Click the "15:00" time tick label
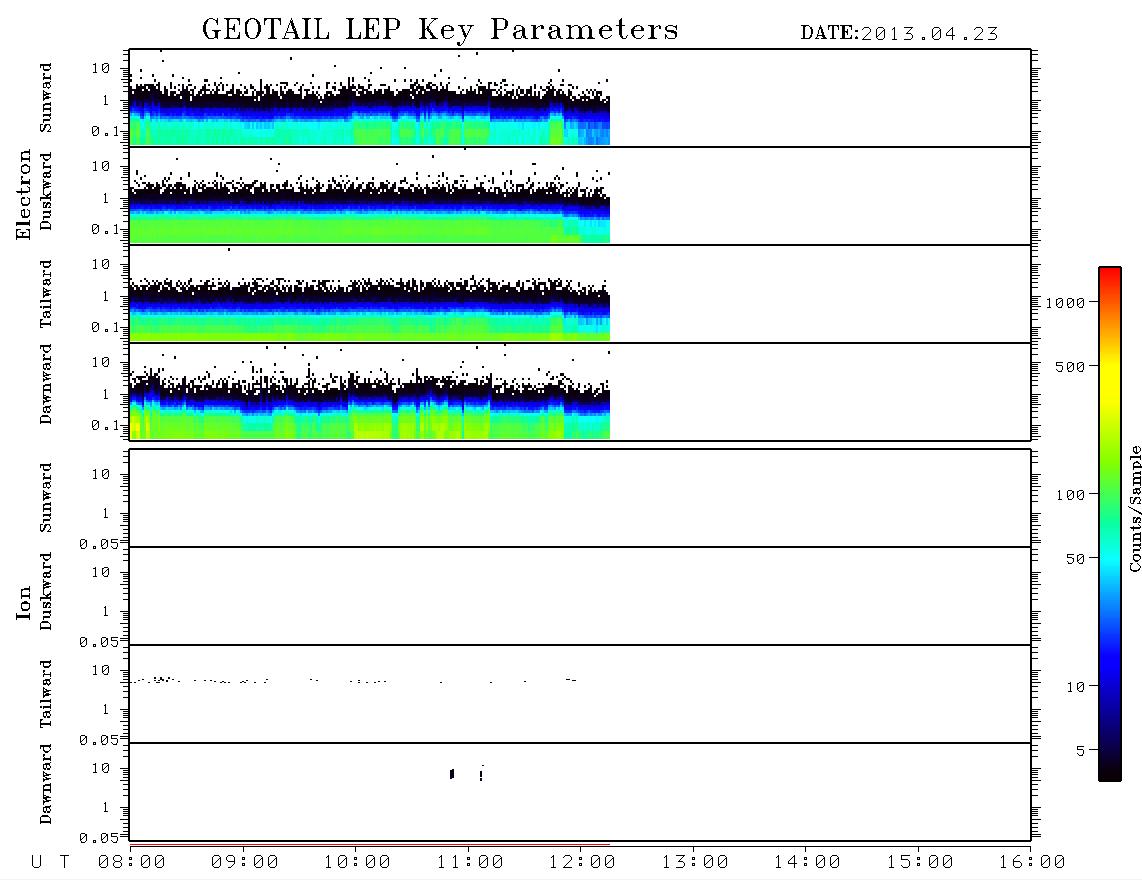This screenshot has width=1142, height=880. [920, 863]
